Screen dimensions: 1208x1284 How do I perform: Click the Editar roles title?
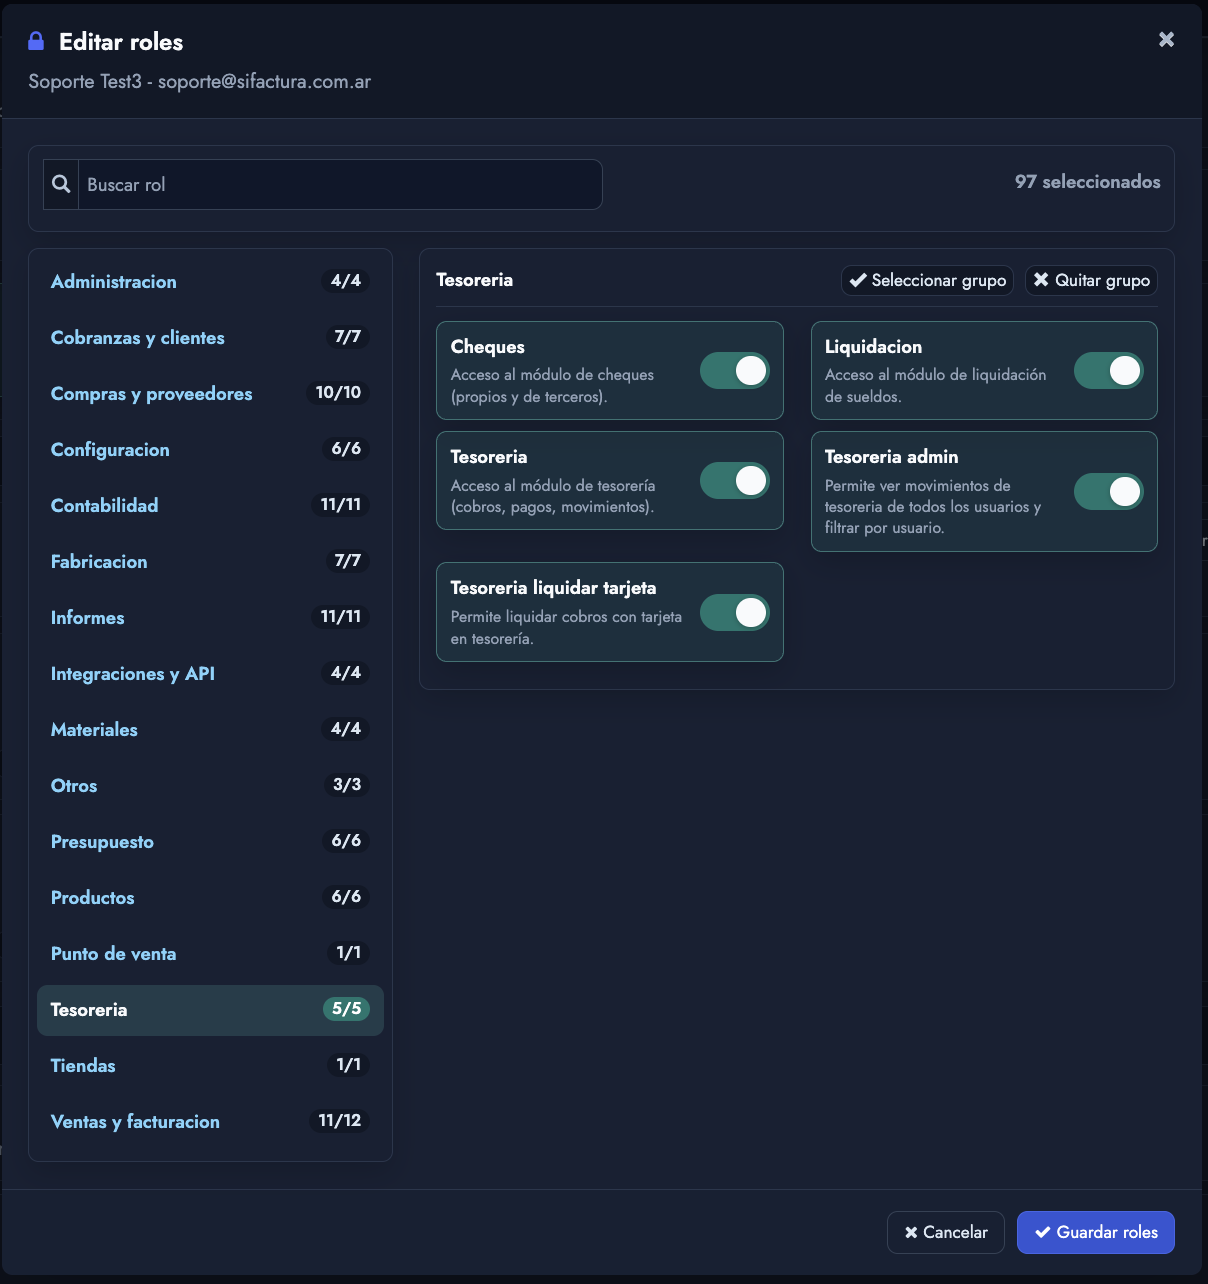[121, 42]
